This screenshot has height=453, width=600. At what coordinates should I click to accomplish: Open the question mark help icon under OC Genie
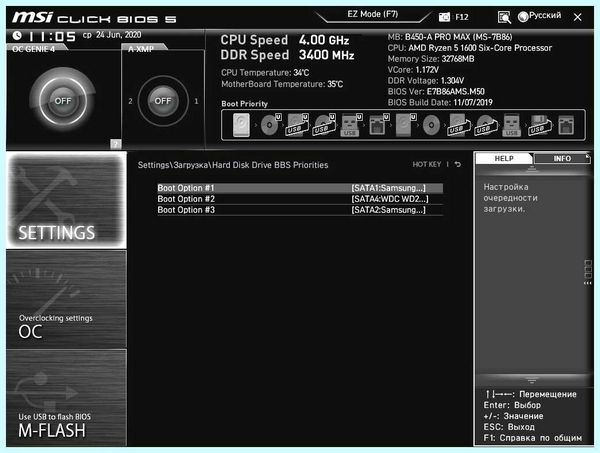click(116, 144)
